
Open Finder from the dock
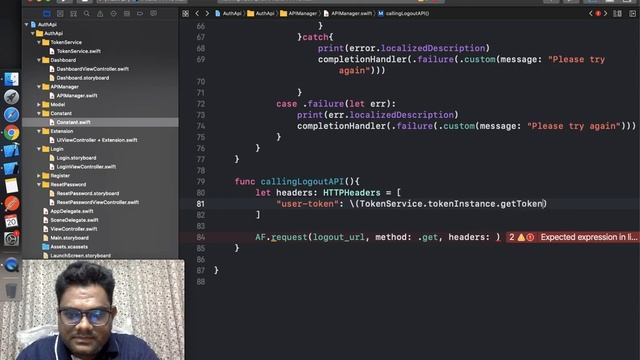tap(11, 79)
